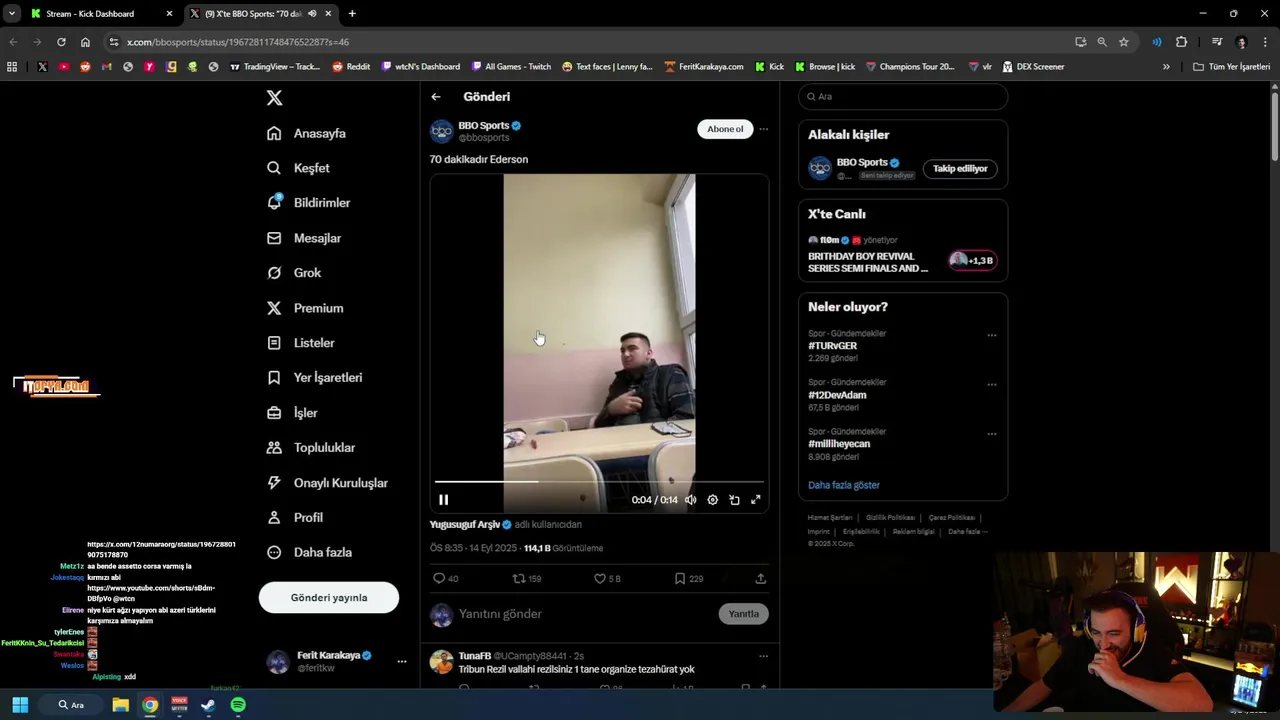Open Tüm Yer İşaretleri folder
This screenshot has height=720, width=1280.
tap(1231, 67)
